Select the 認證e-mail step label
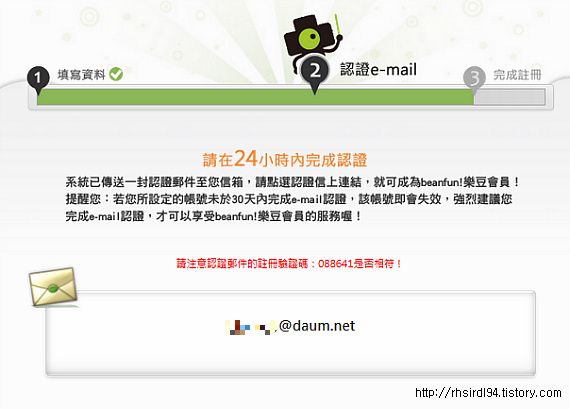Viewport: 570px width, 409px height. click(x=378, y=69)
